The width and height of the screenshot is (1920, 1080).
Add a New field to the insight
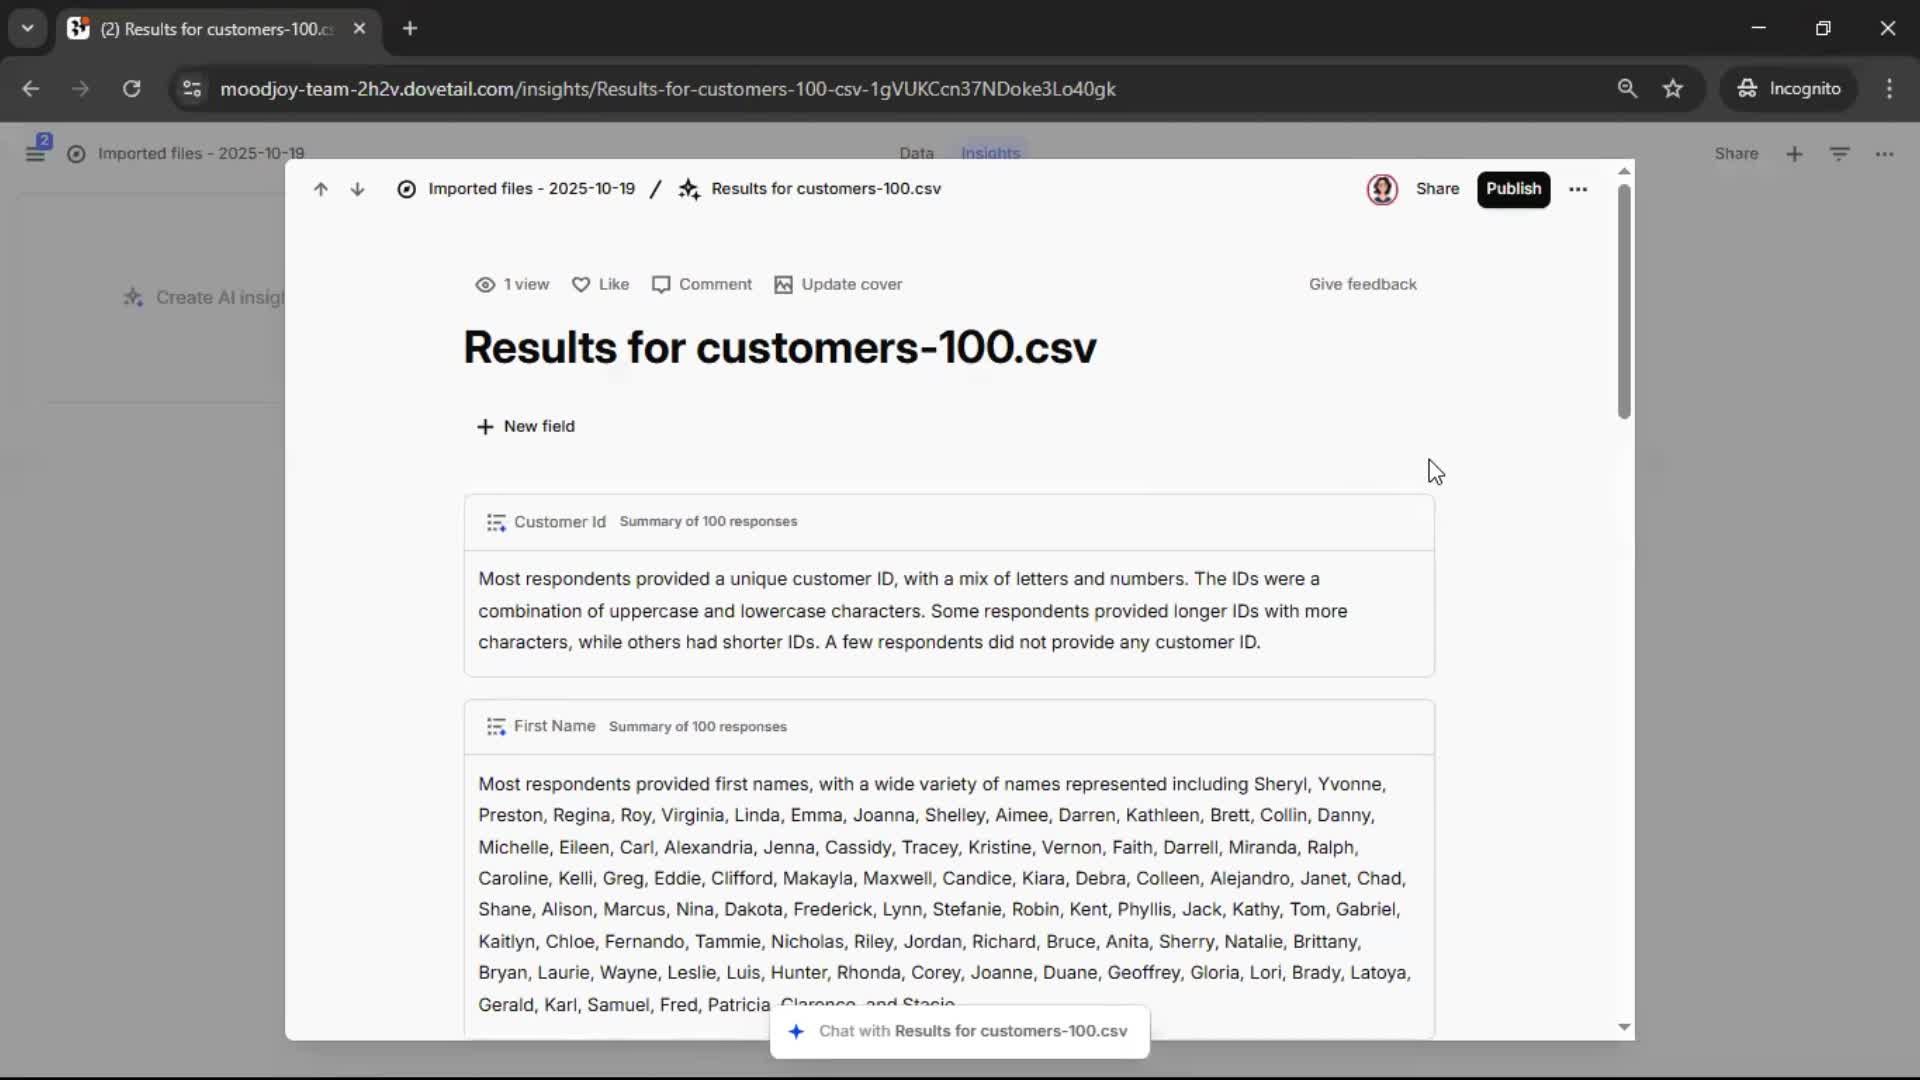526,427
